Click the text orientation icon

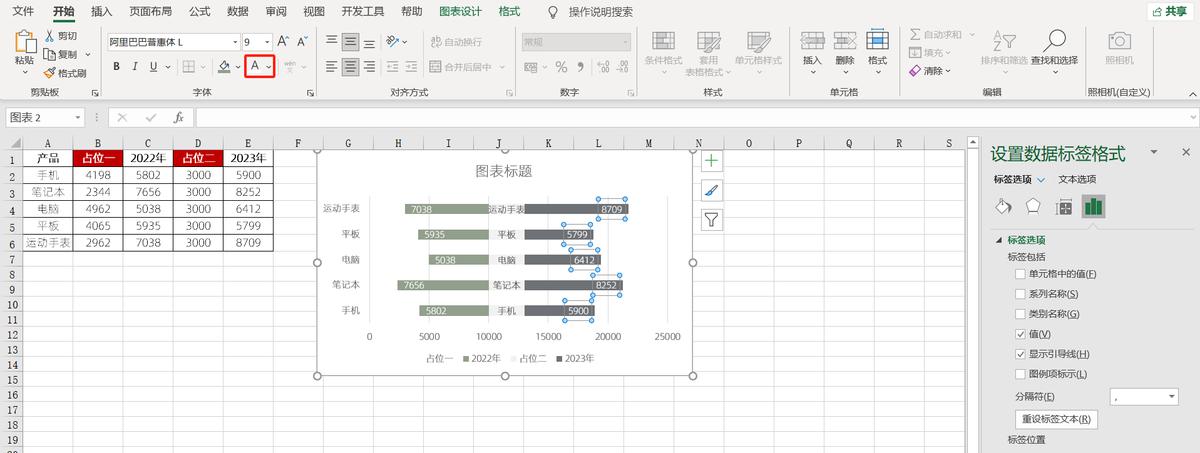(393, 42)
